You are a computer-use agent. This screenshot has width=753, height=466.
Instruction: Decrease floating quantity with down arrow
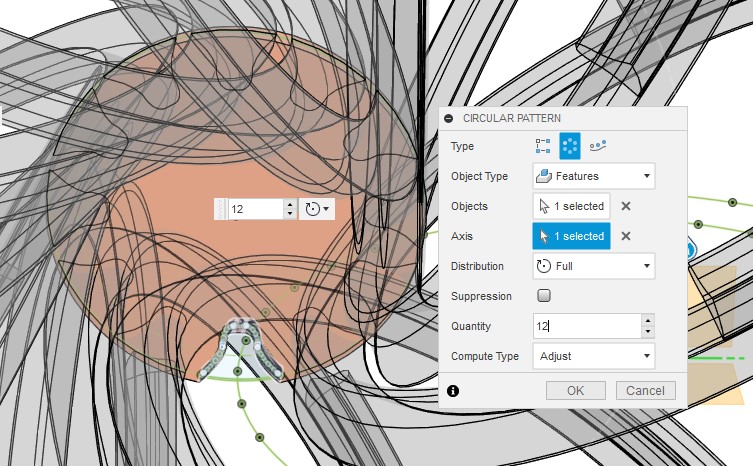[290, 214]
